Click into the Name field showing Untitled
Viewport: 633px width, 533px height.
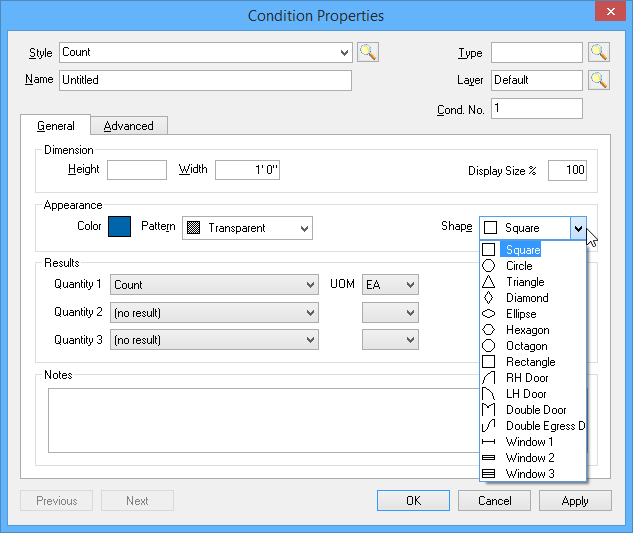(205, 80)
